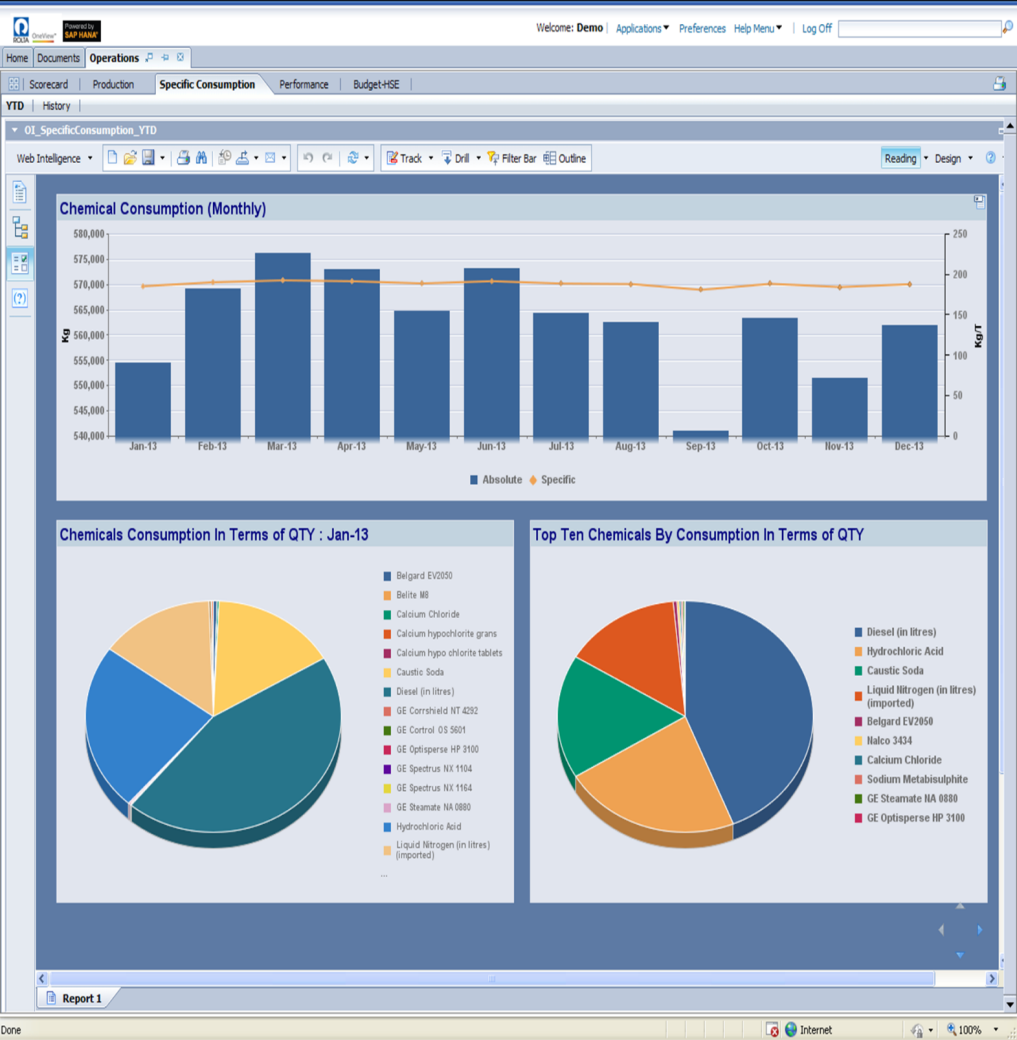Open a document with the folder icon
This screenshot has height=1040, width=1017.
coord(130,158)
